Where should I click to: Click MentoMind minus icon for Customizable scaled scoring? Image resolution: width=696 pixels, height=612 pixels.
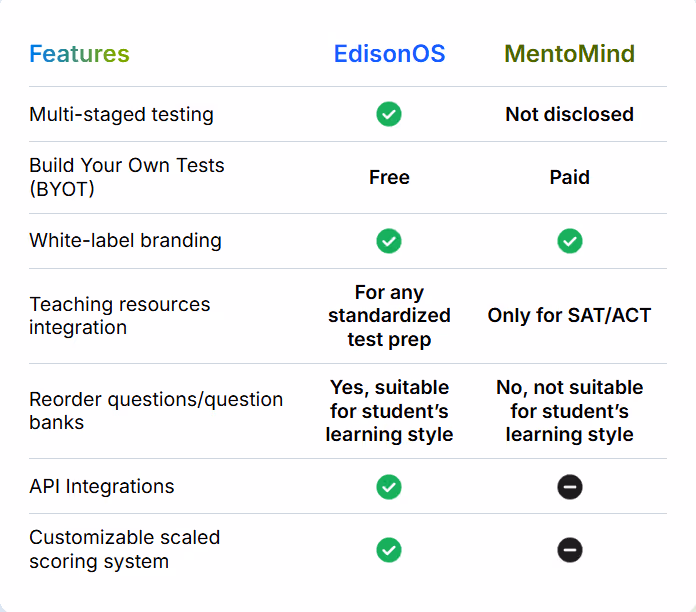(x=569, y=550)
